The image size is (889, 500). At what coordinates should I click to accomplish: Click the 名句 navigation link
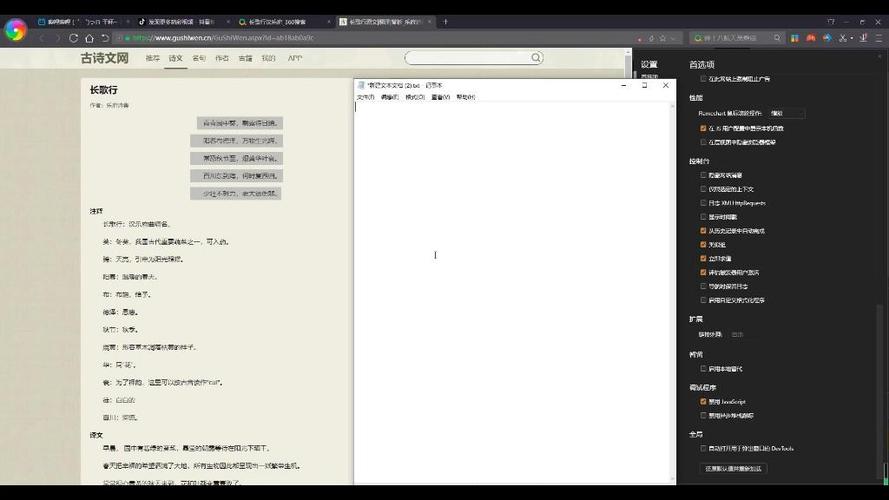[x=199, y=58]
